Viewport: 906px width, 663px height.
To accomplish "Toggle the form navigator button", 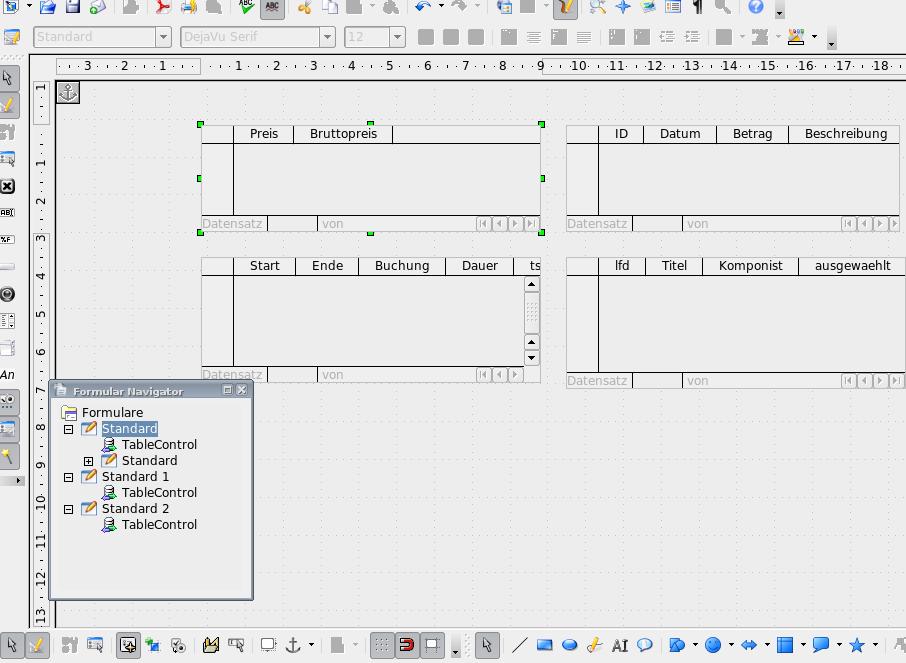I will tap(128, 645).
